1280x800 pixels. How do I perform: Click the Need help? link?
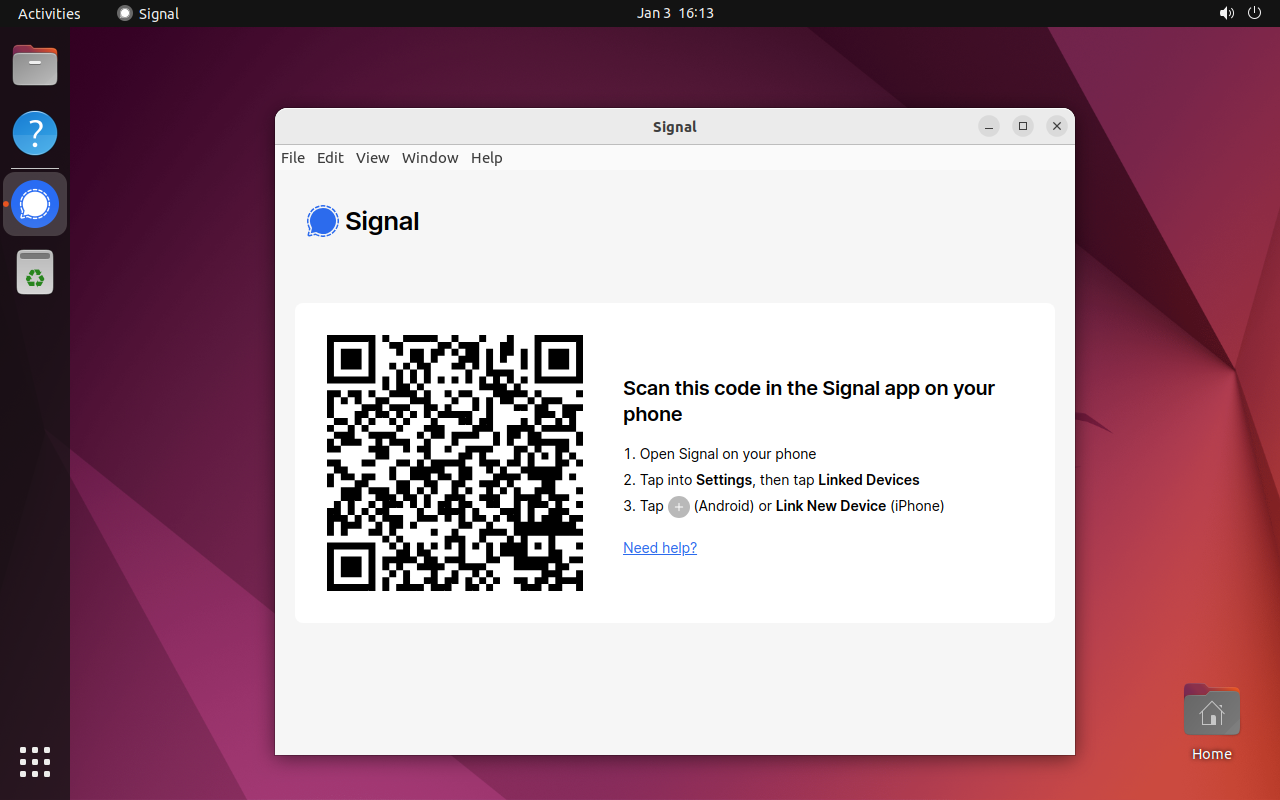coord(660,548)
